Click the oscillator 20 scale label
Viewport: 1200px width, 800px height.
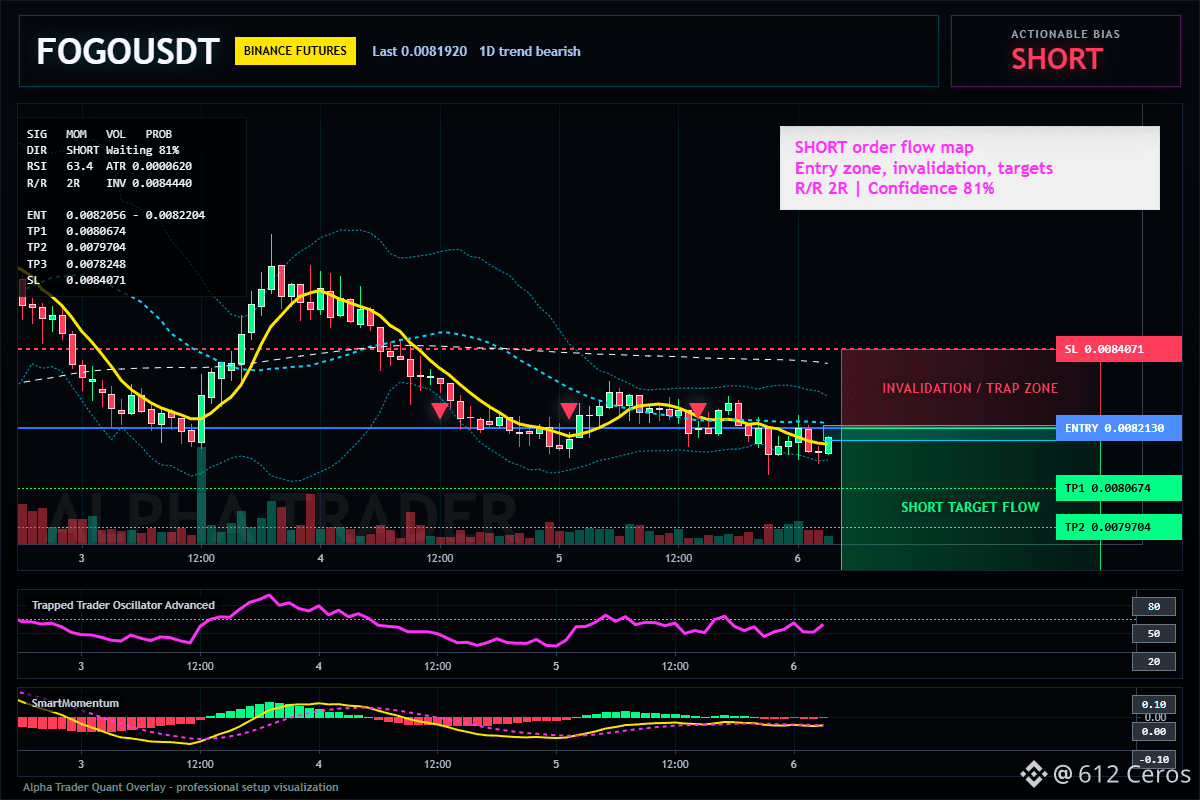[1153, 661]
